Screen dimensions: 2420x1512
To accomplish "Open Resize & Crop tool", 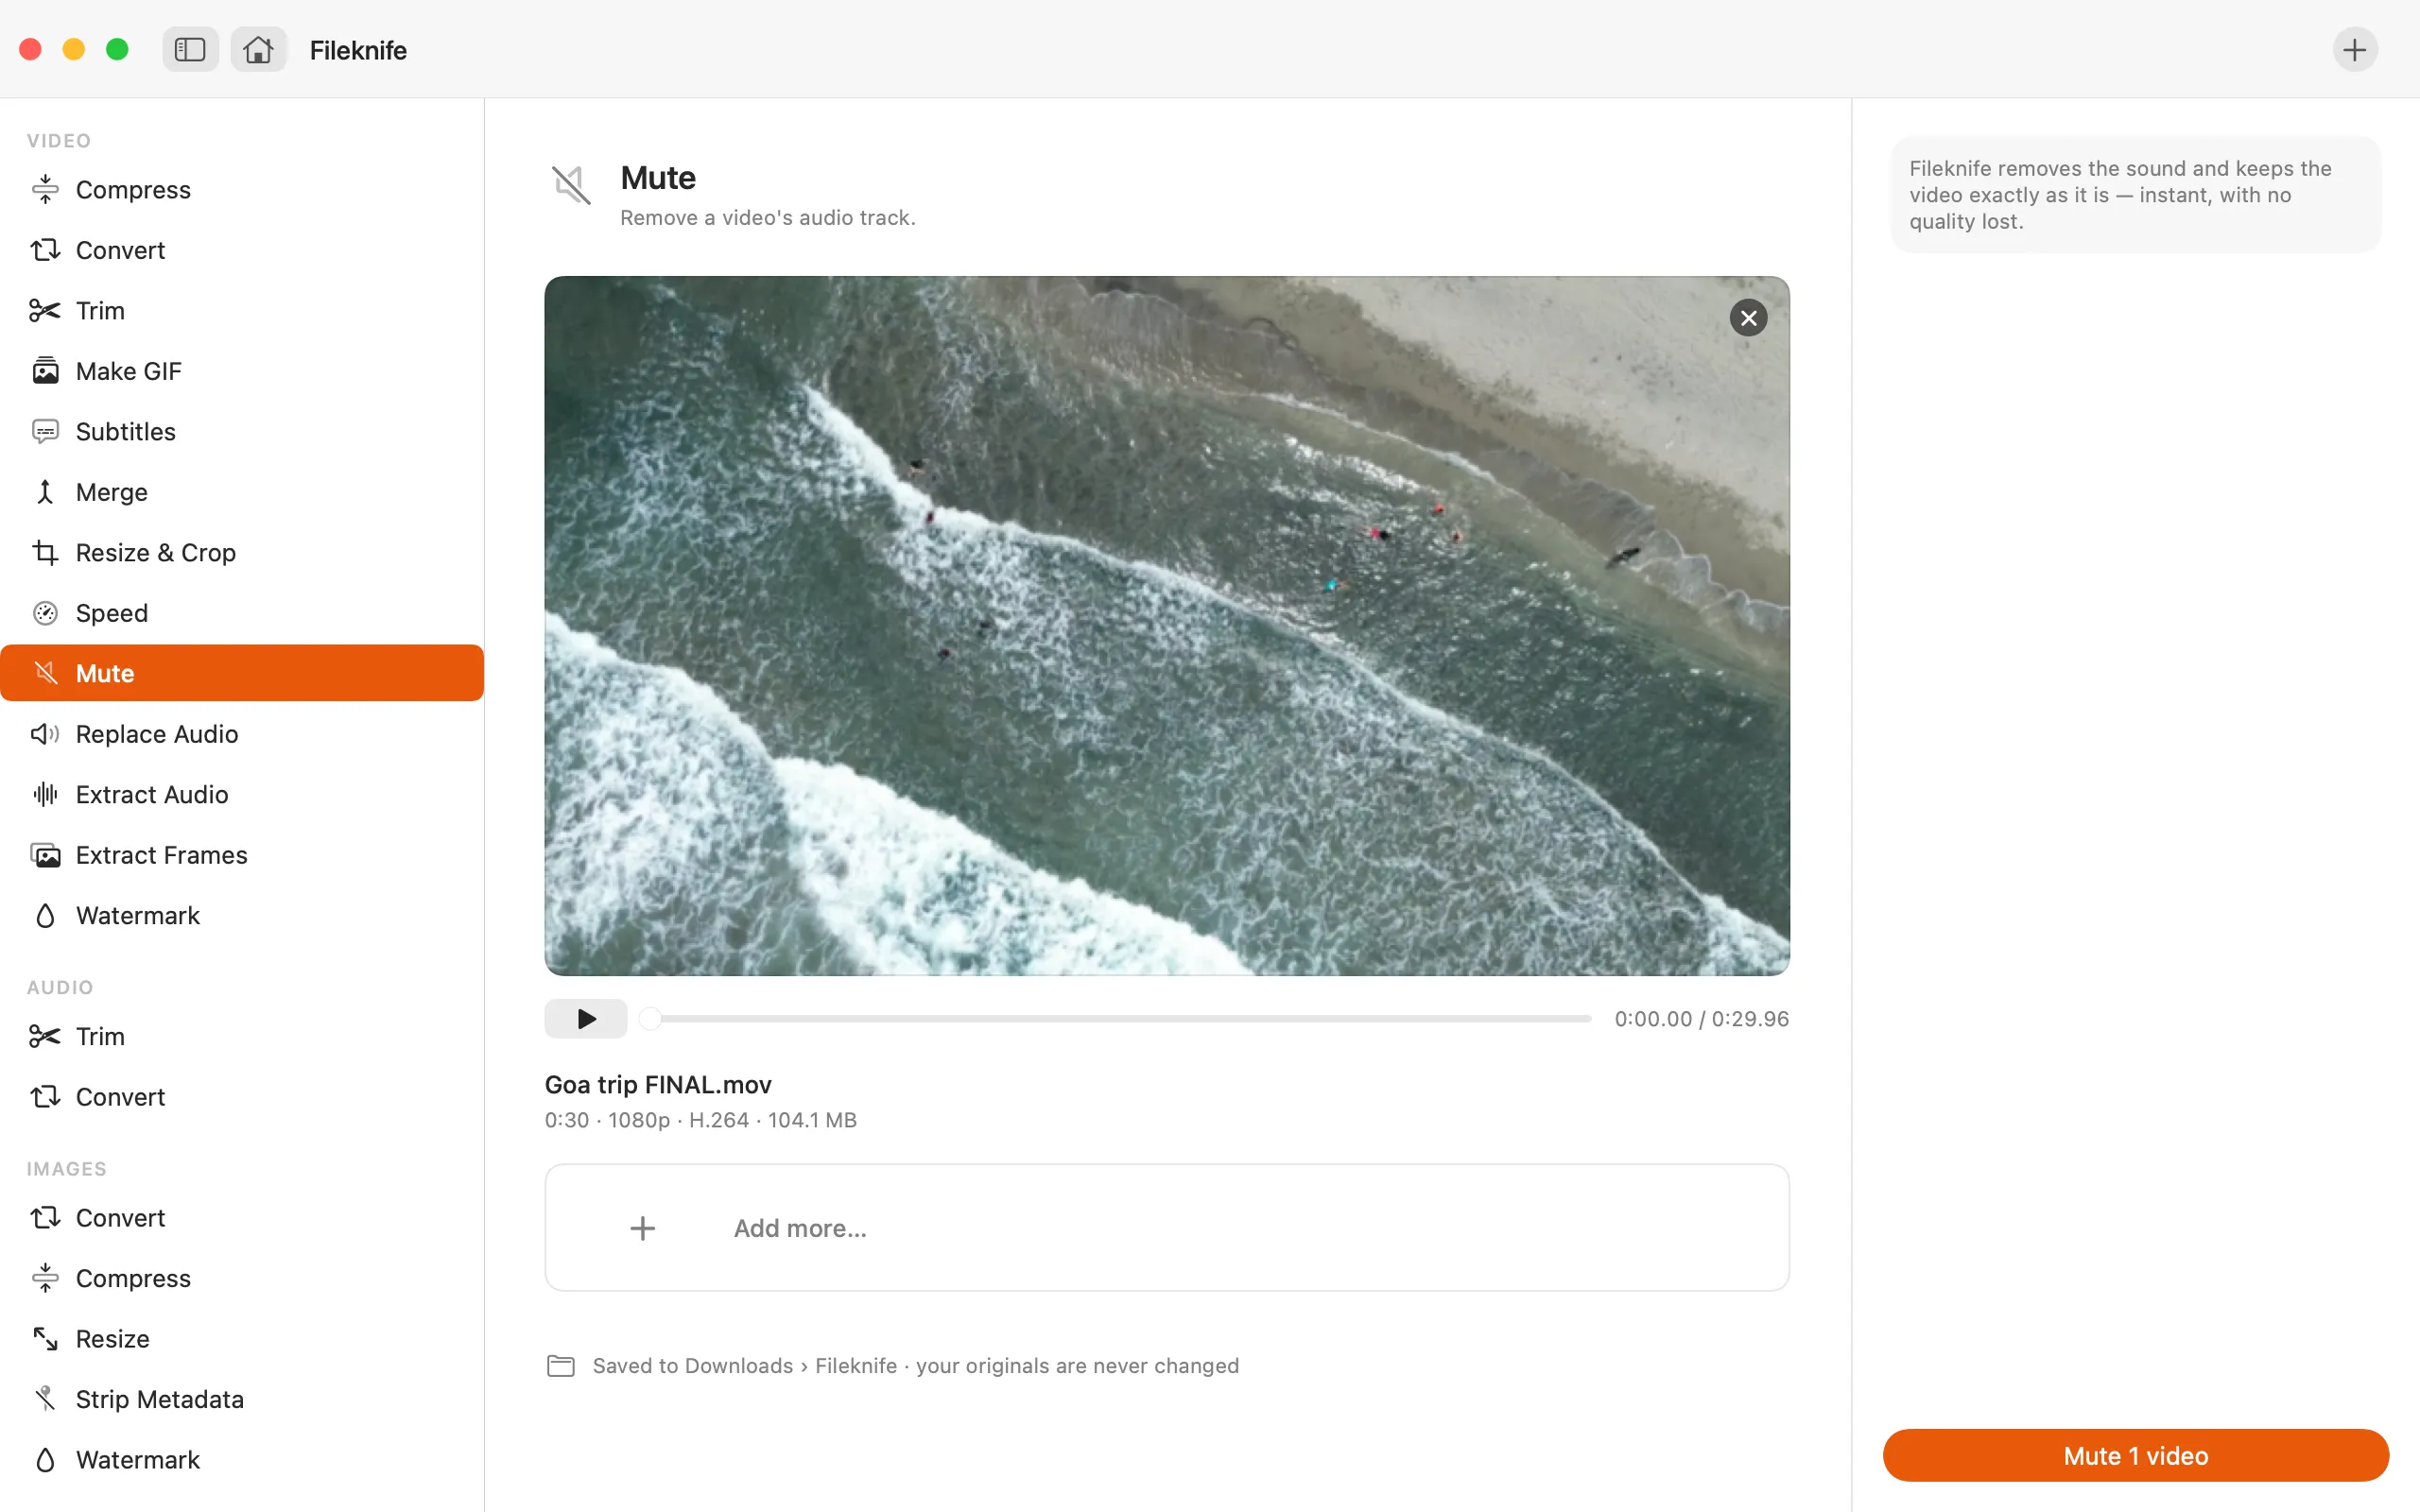I will tap(242, 553).
